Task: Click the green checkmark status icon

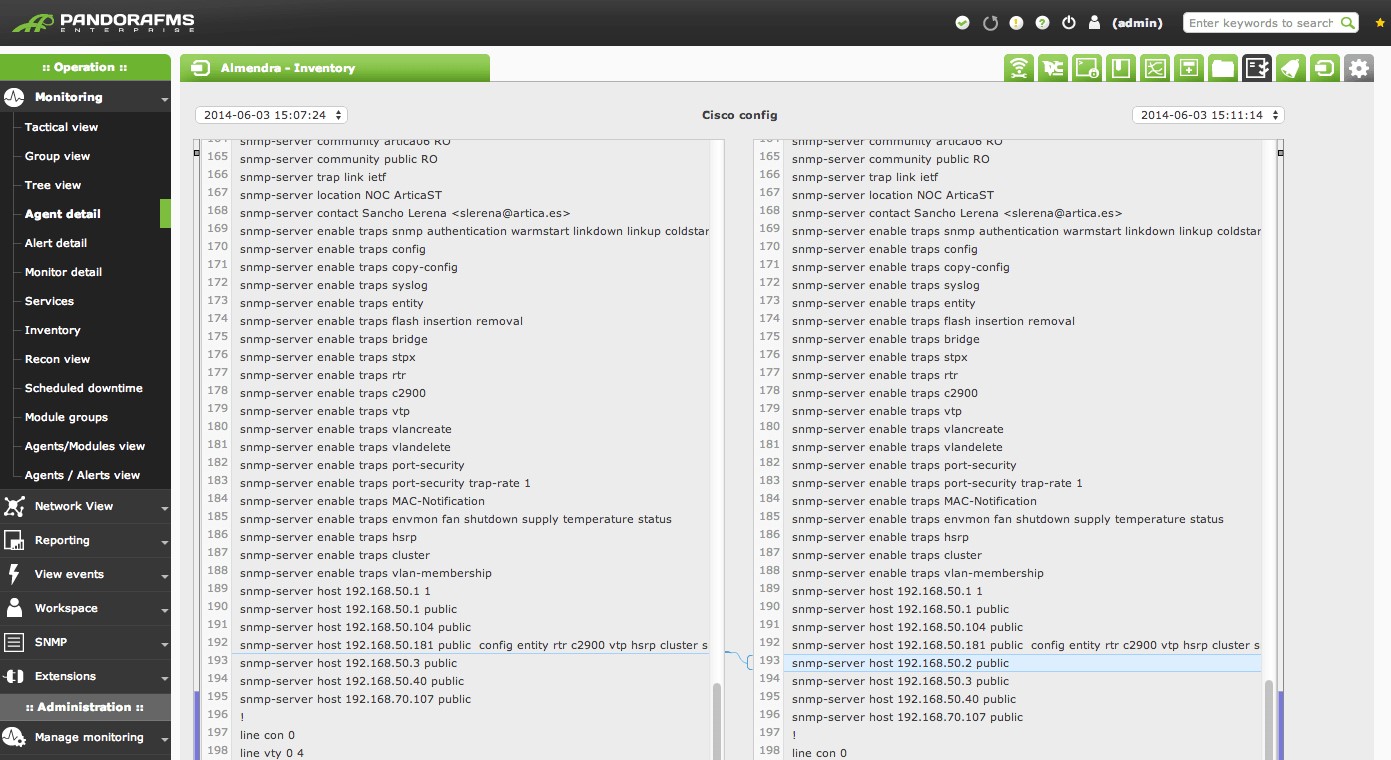Action: (x=962, y=23)
